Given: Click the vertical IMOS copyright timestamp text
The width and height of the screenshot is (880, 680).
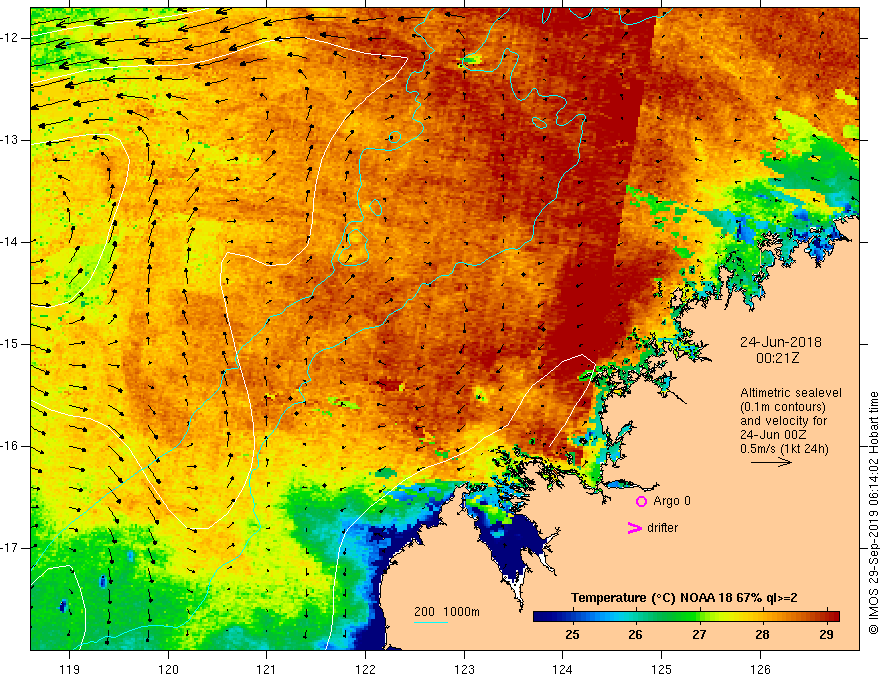Looking at the screenshot, I should (873, 513).
